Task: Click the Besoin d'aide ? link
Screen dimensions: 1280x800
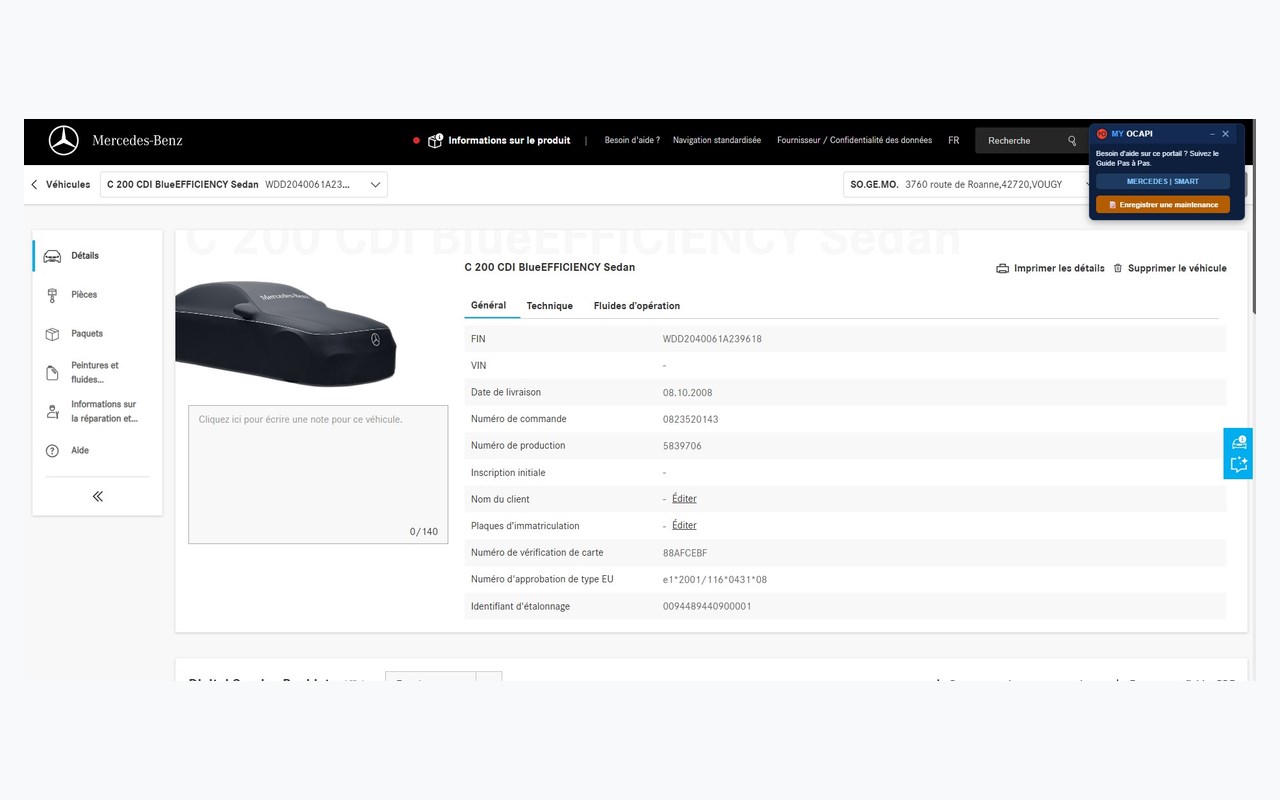Action: pos(632,141)
